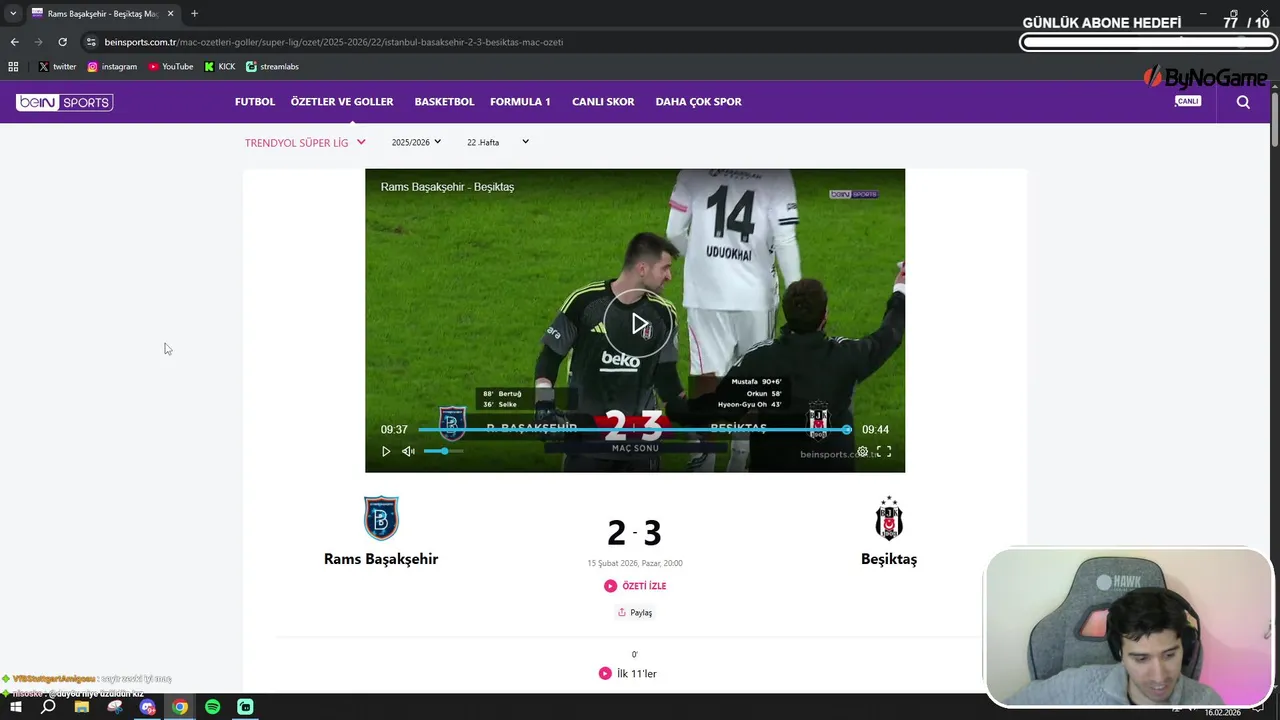Open File Explorer from taskbar
Image resolution: width=1280 pixels, height=720 pixels.
click(82, 707)
